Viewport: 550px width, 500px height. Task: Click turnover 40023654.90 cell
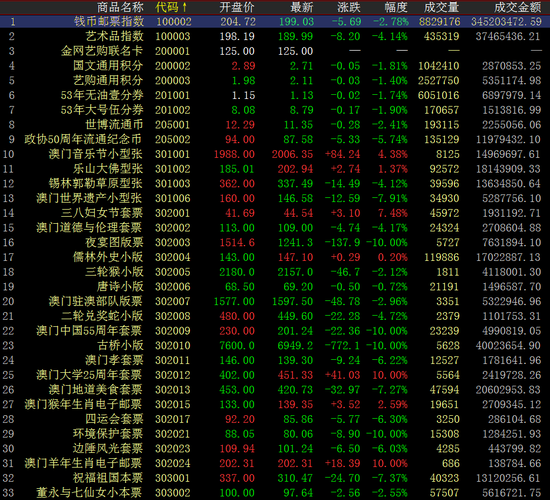pyautogui.click(x=508, y=346)
